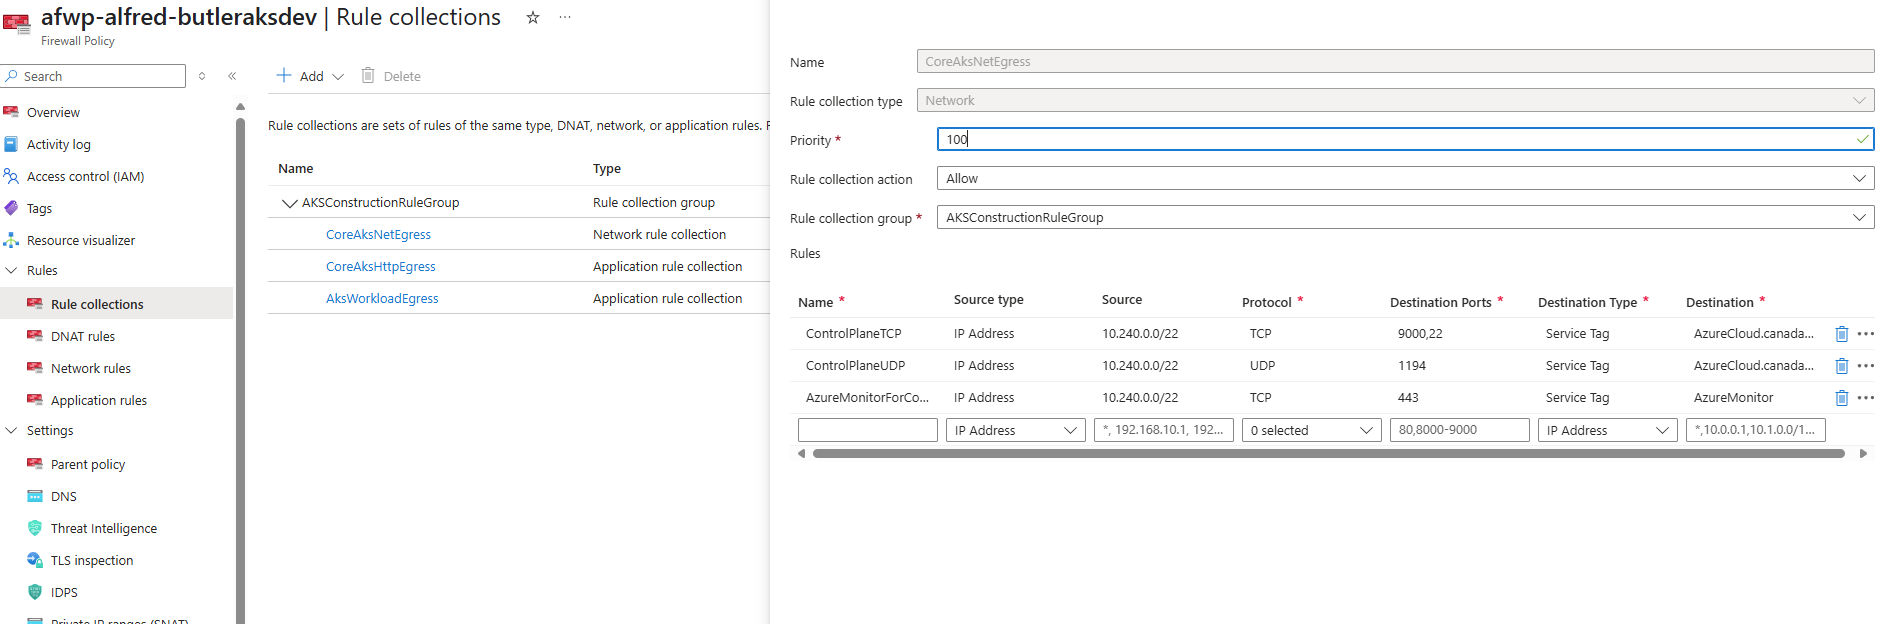
Task: Click the AzureMonitor destination cell
Action: click(1733, 398)
